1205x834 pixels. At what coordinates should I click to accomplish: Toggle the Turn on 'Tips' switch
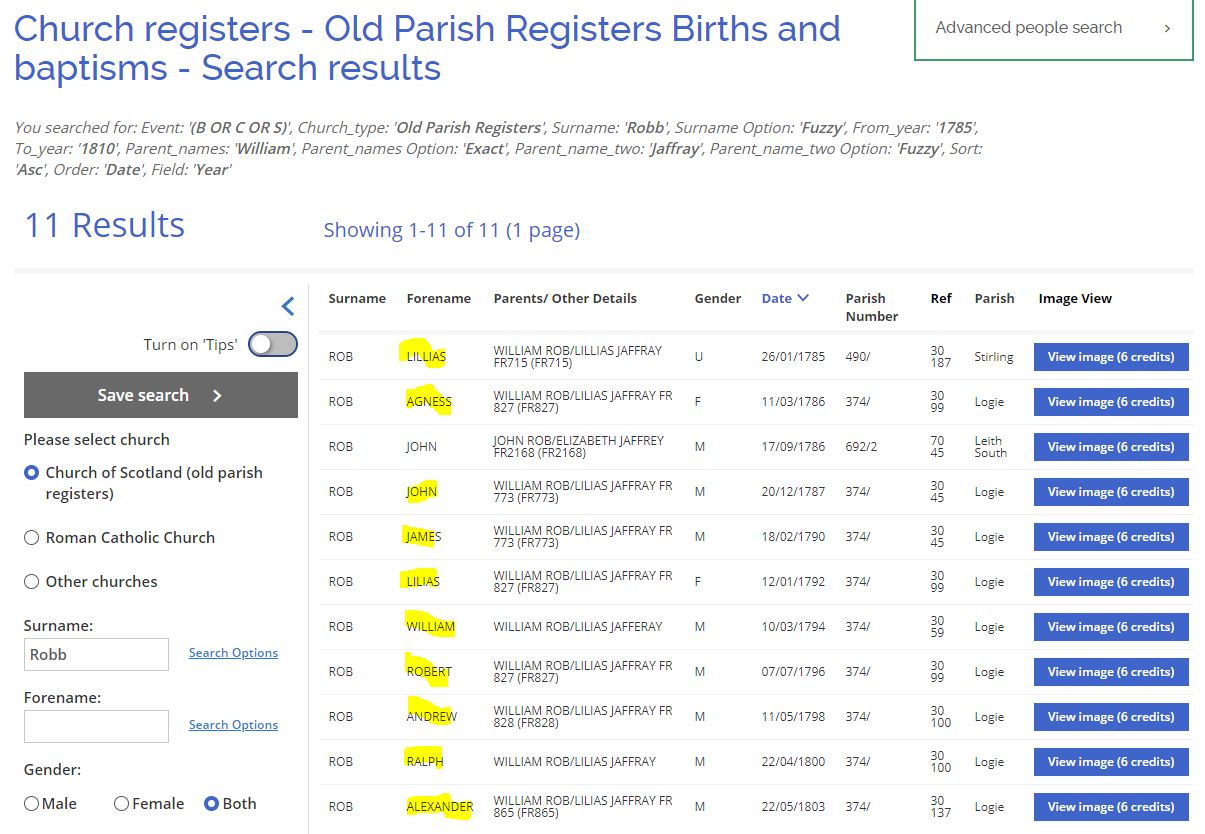[x=273, y=344]
